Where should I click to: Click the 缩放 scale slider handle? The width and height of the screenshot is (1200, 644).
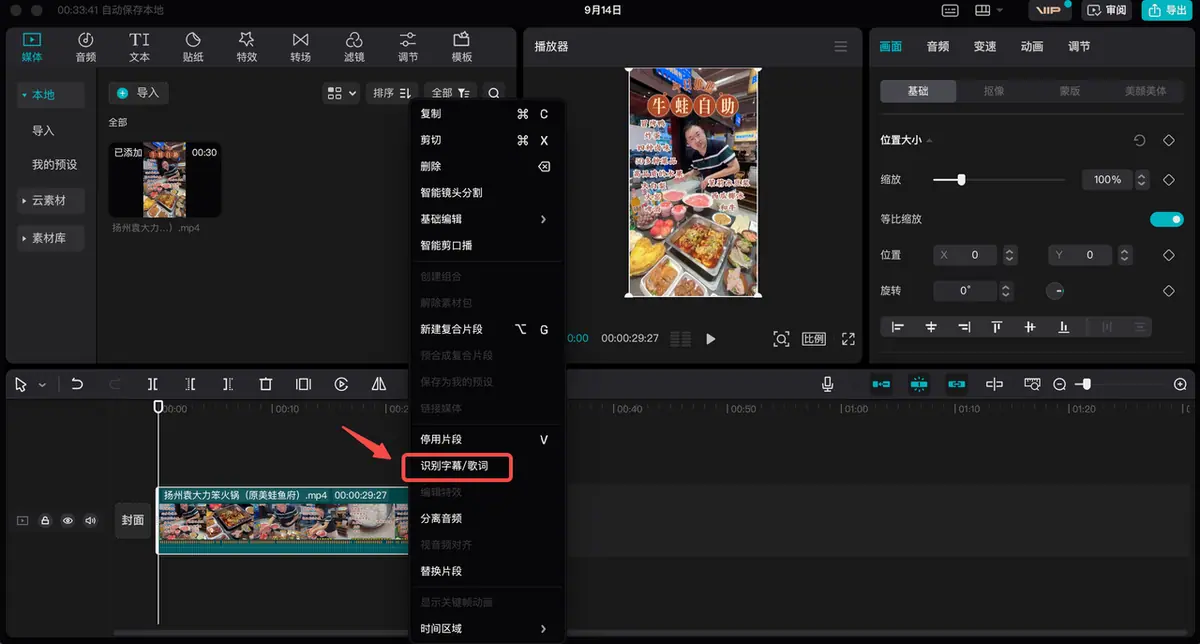pyautogui.click(x=961, y=180)
